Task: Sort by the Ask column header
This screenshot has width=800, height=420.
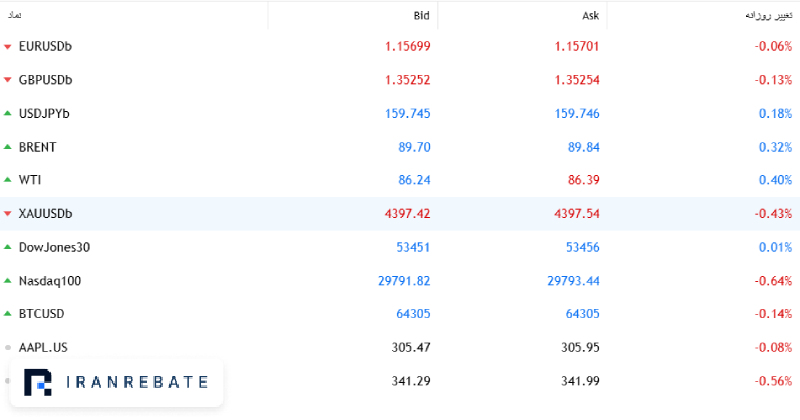Action: tap(591, 16)
